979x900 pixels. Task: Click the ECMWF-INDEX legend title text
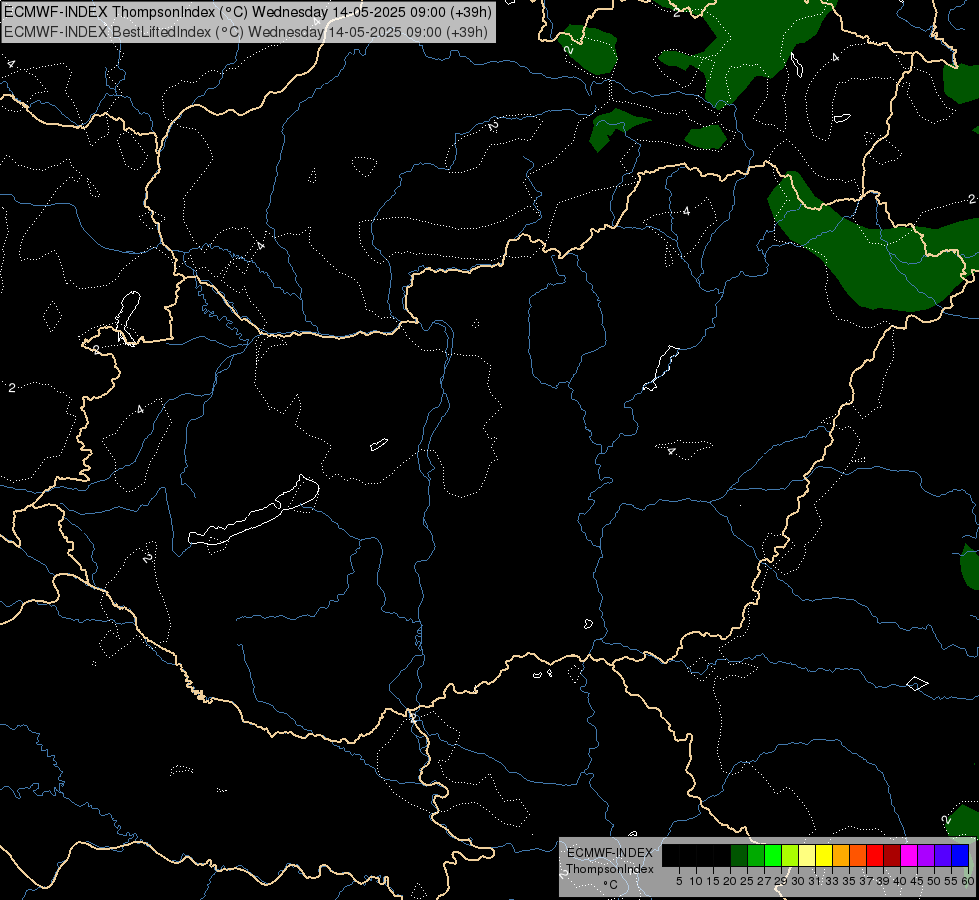point(610,853)
